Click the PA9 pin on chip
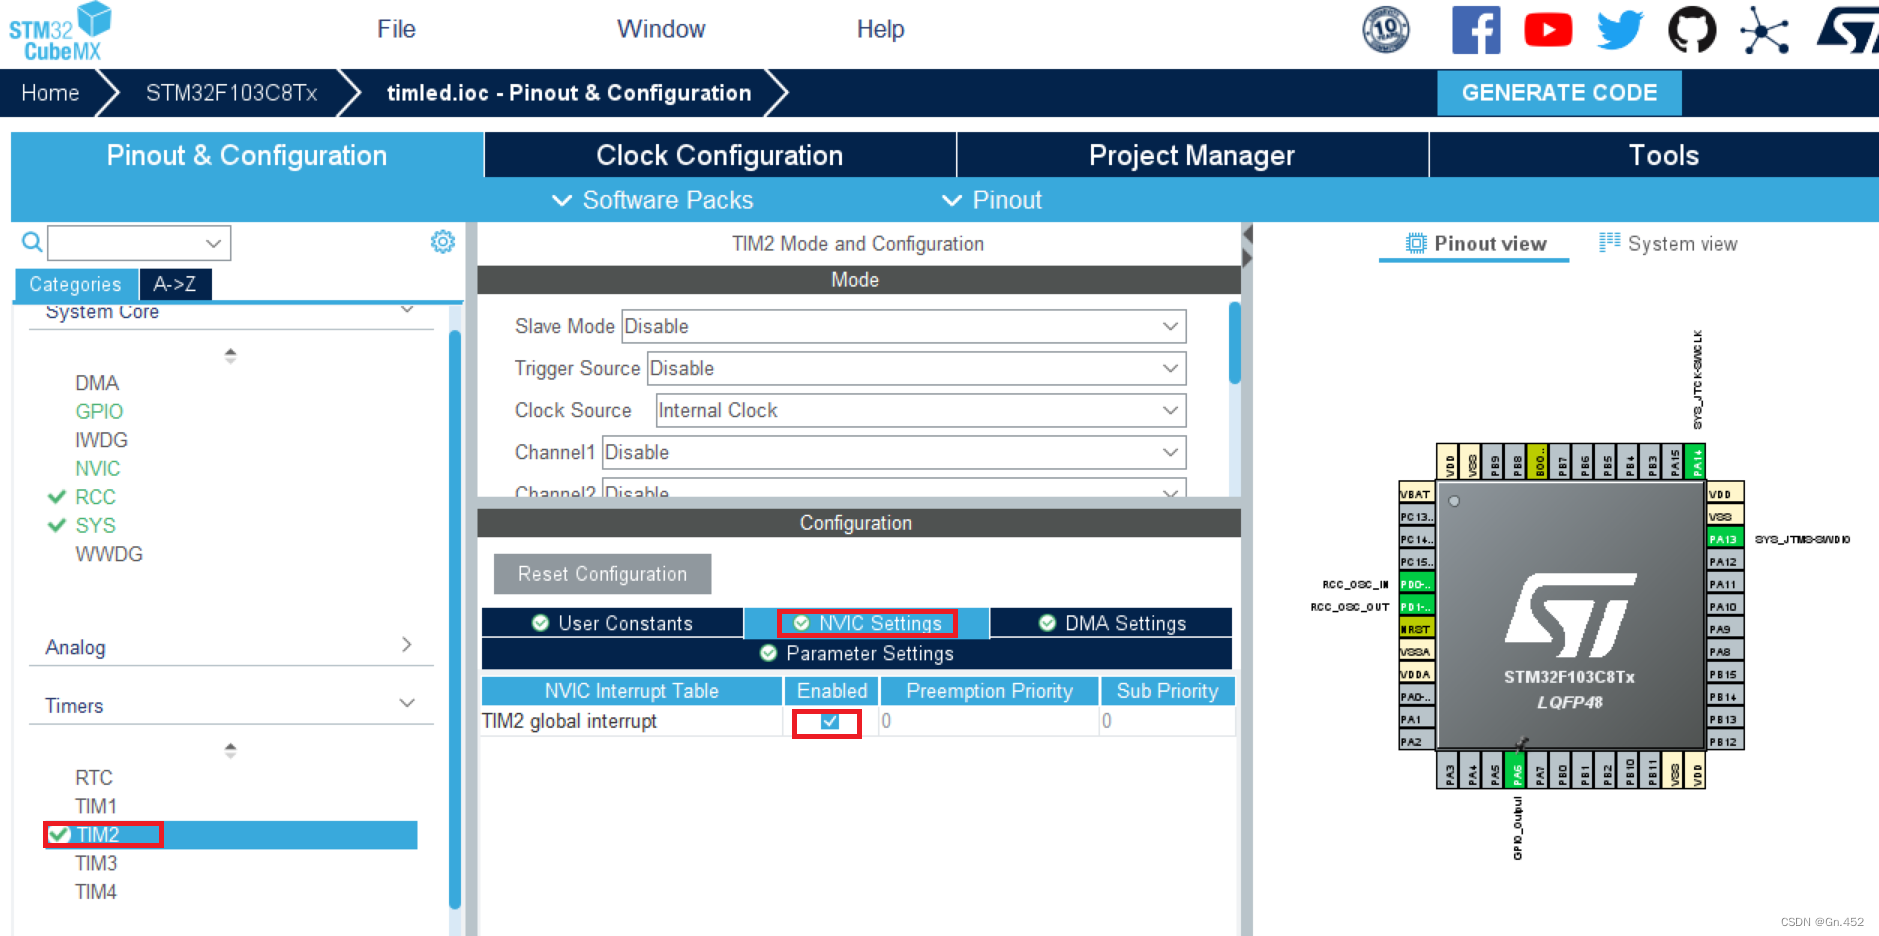Screen dimensions: 1879x936 1726,629
